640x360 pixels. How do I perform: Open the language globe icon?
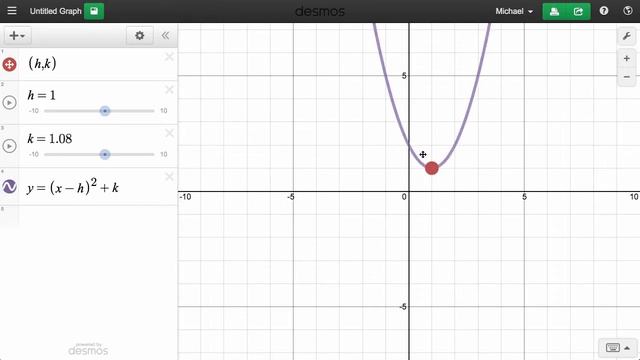click(x=628, y=11)
